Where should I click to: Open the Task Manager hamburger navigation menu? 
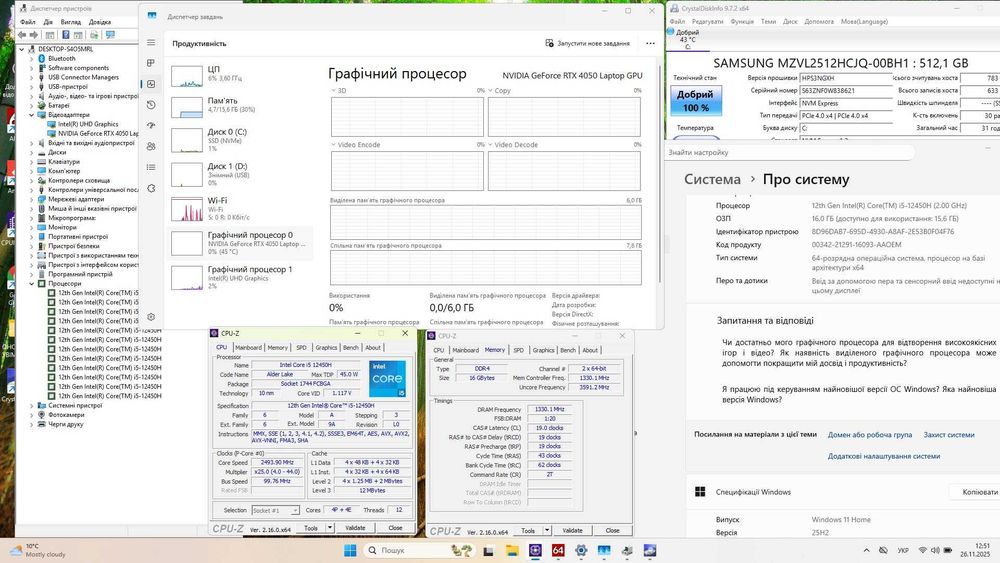pos(151,43)
